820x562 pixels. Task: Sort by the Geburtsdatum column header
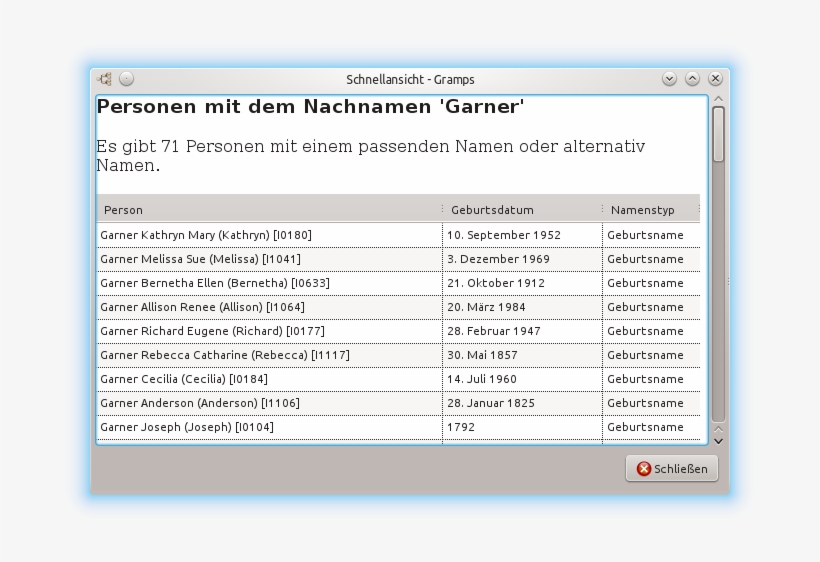(x=522, y=210)
